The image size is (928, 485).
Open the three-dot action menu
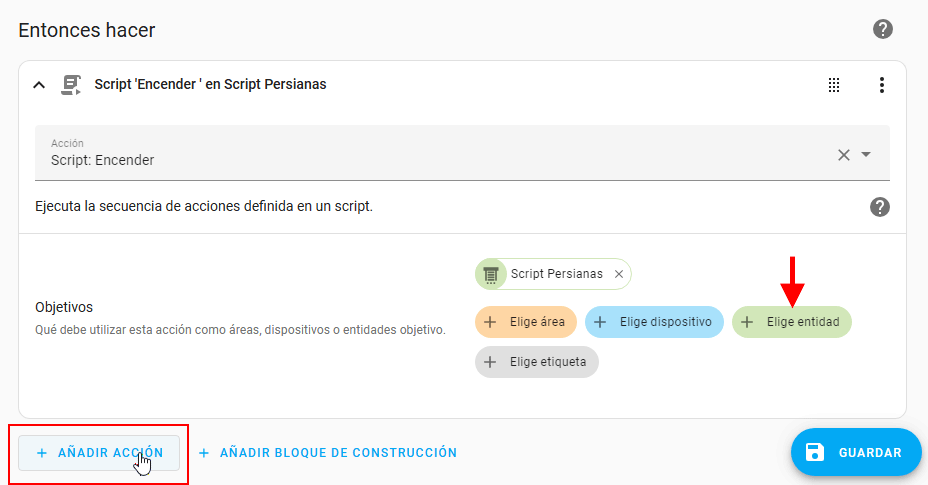click(x=881, y=85)
